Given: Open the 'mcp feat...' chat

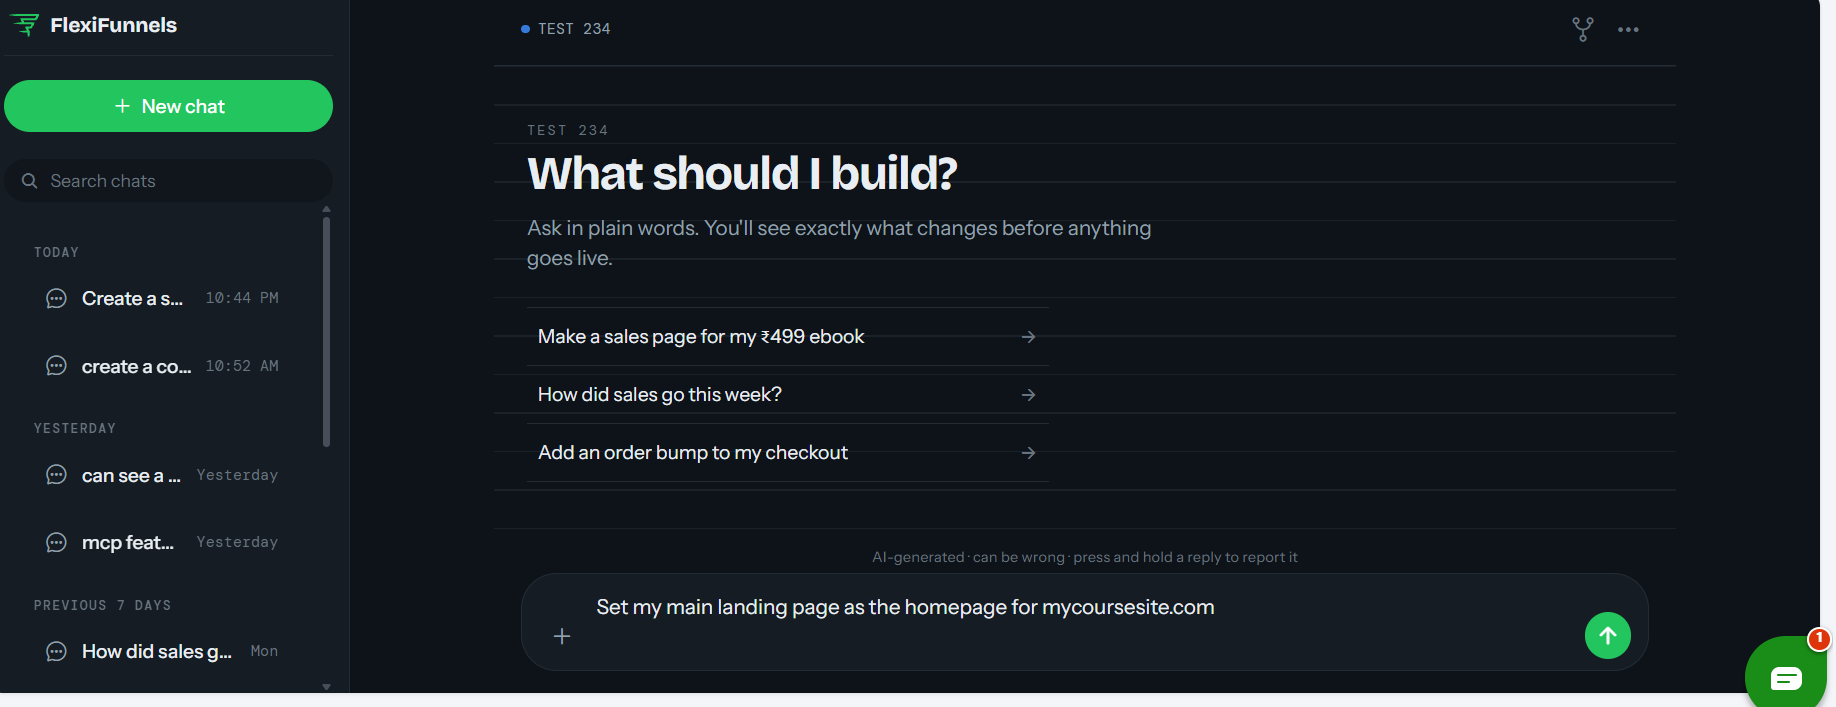Looking at the screenshot, I should (x=164, y=542).
